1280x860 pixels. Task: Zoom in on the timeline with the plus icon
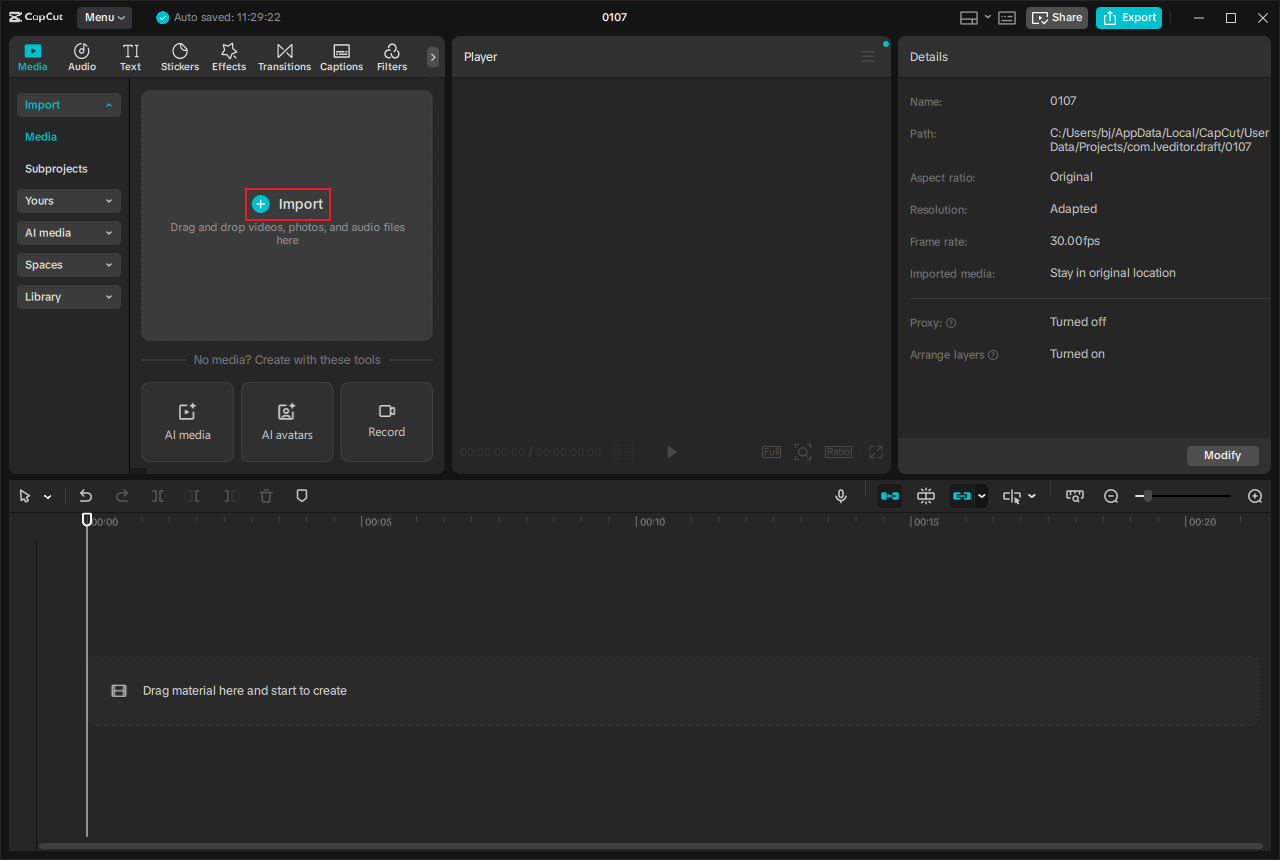1255,495
